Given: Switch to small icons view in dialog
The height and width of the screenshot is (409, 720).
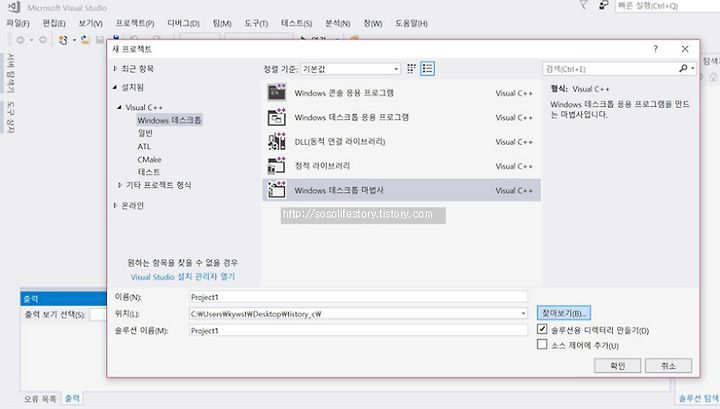Looking at the screenshot, I should (411, 68).
